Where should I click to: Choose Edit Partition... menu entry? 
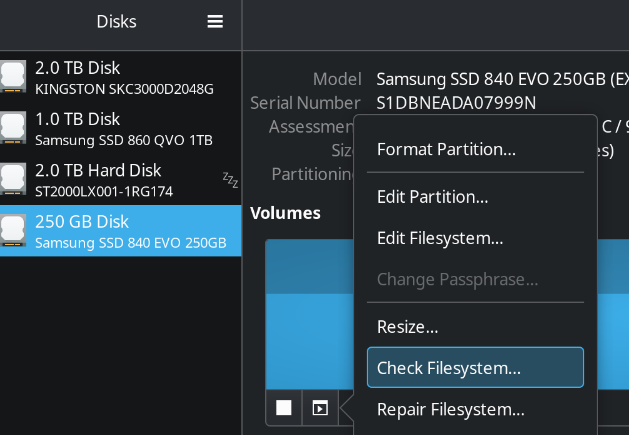tap(475, 197)
